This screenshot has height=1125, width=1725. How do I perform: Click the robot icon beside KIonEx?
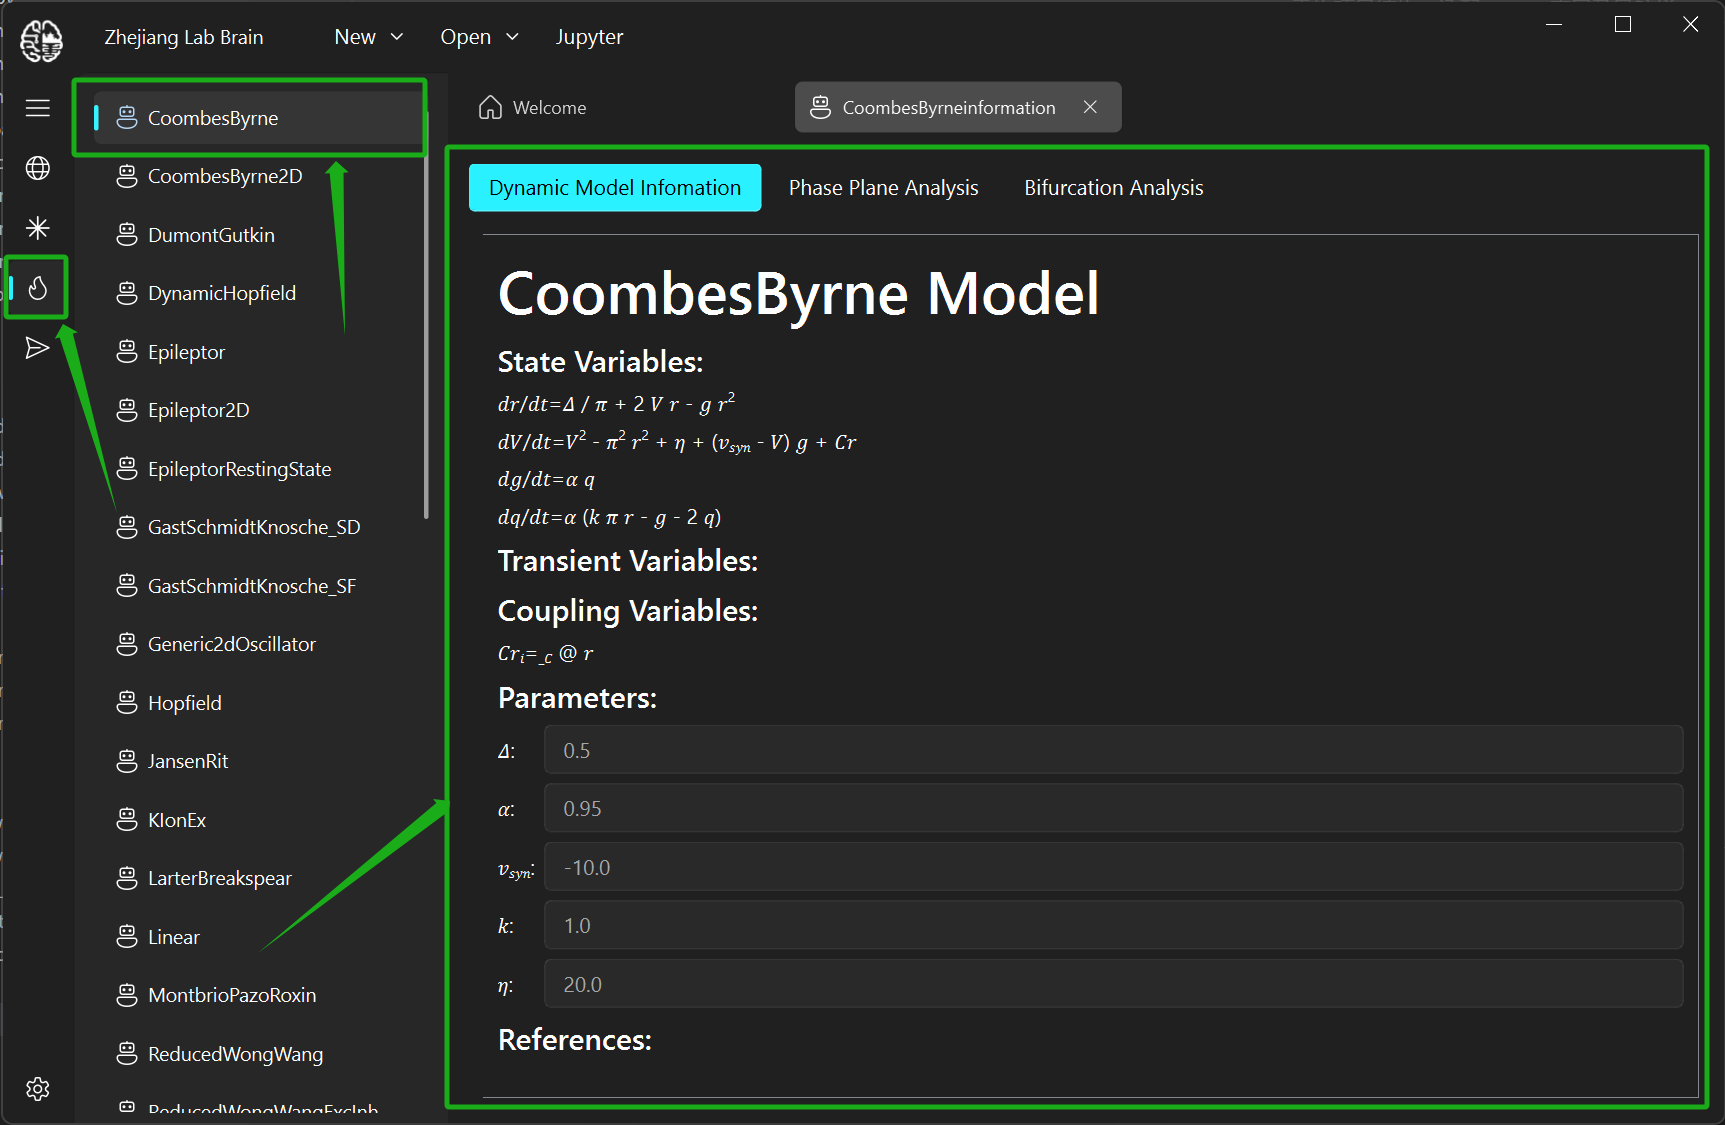[127, 820]
